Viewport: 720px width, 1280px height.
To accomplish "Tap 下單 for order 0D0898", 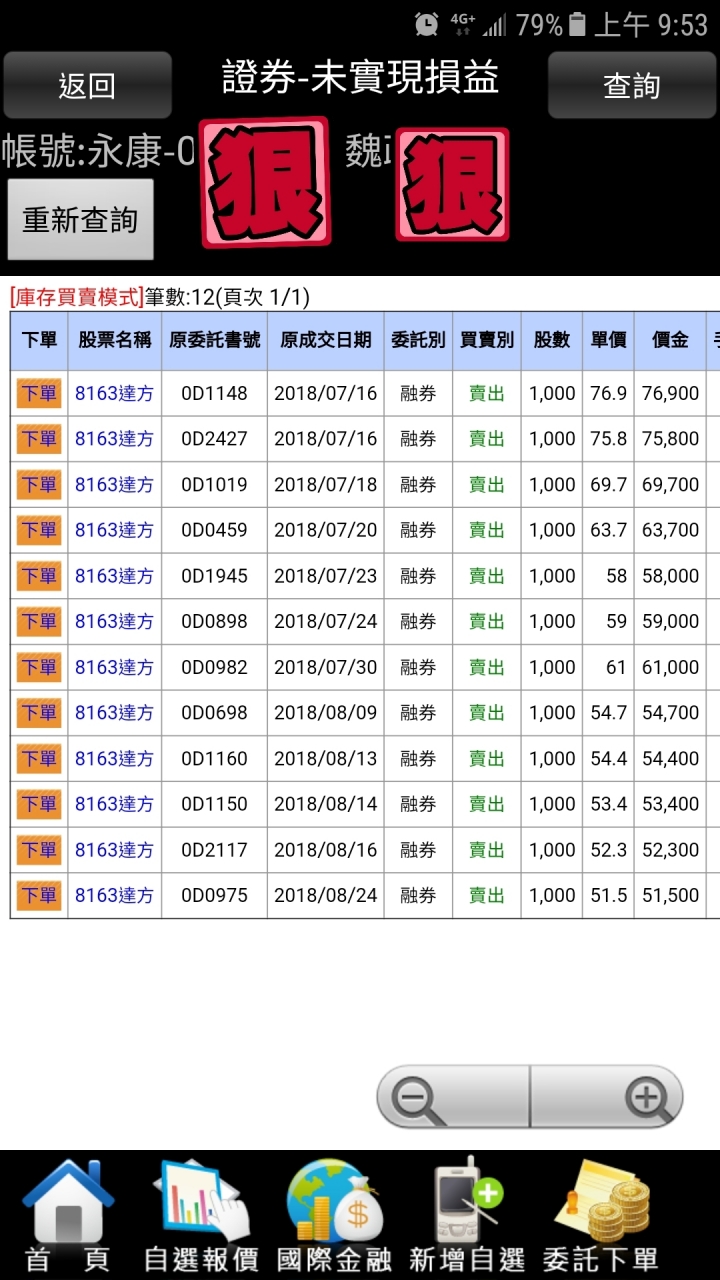I will click(x=39, y=621).
